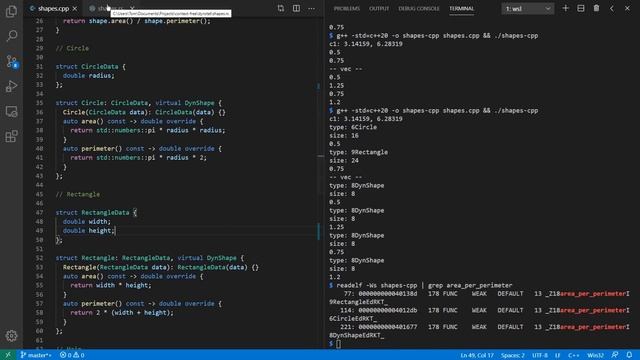Click the master branch indicator

[x=36, y=355]
